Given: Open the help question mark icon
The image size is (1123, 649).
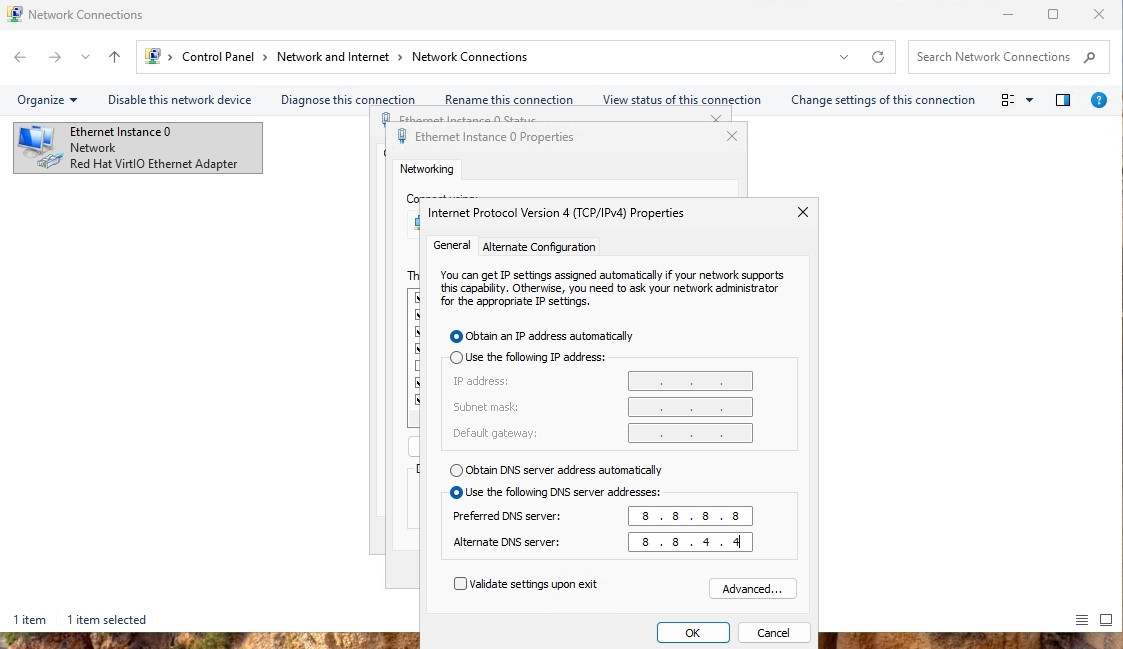Looking at the screenshot, I should [1098, 100].
